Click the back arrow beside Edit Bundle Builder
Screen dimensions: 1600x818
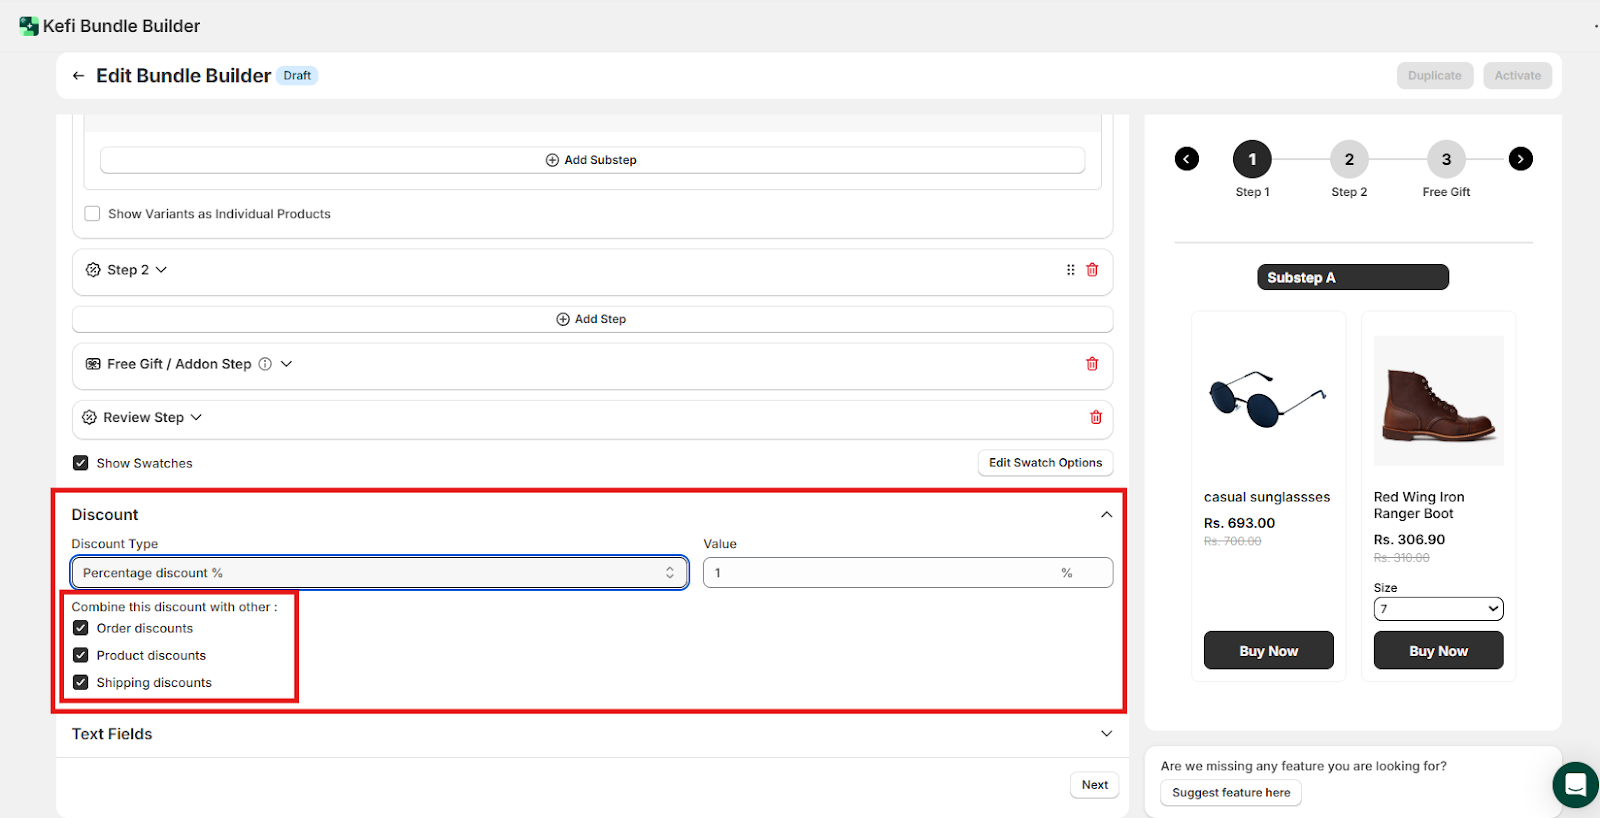click(78, 76)
